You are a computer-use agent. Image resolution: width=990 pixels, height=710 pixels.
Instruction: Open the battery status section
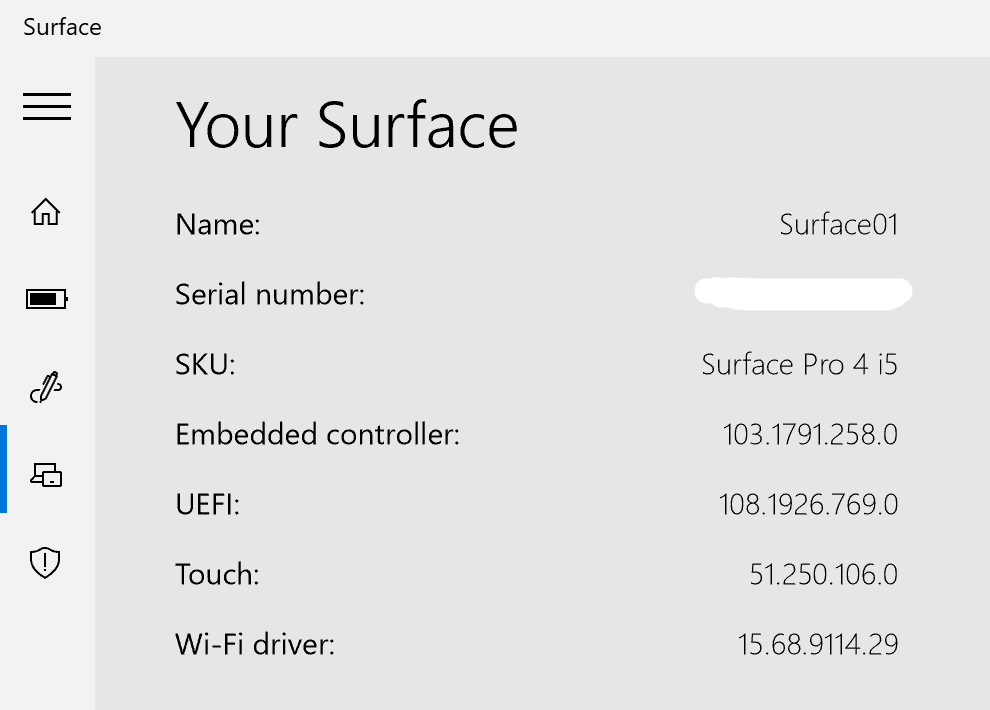pos(46,299)
